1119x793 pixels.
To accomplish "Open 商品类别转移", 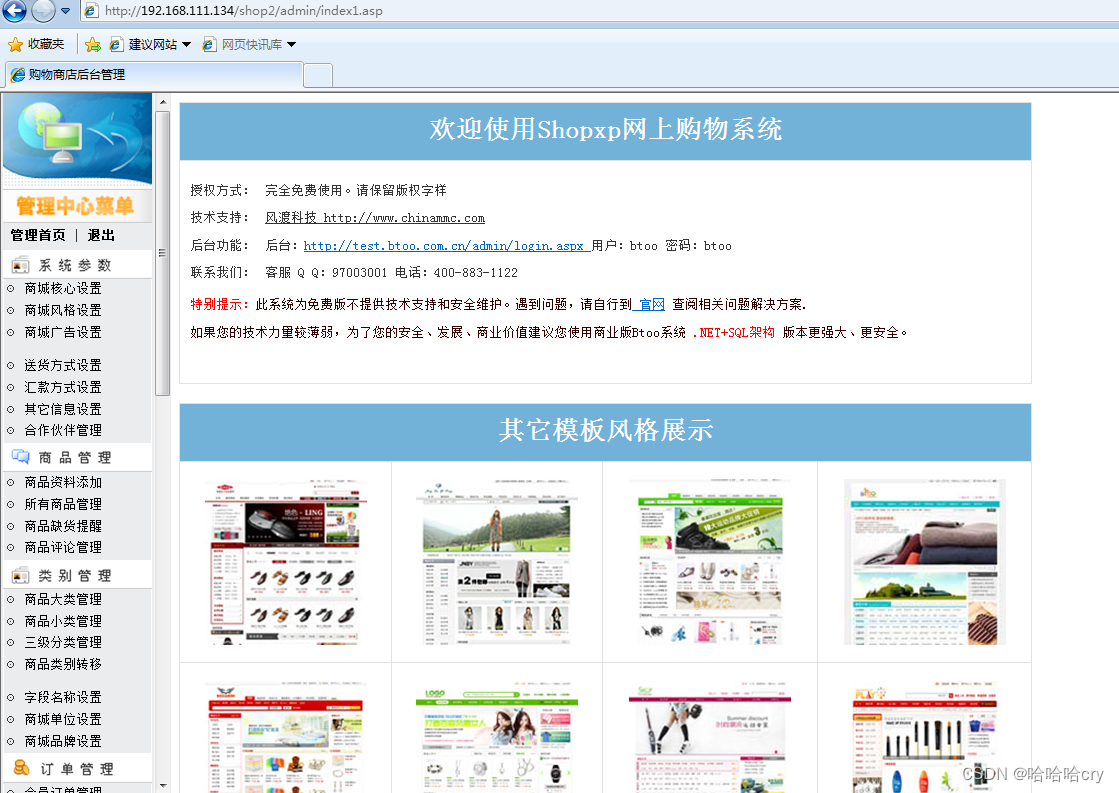I will [x=63, y=665].
